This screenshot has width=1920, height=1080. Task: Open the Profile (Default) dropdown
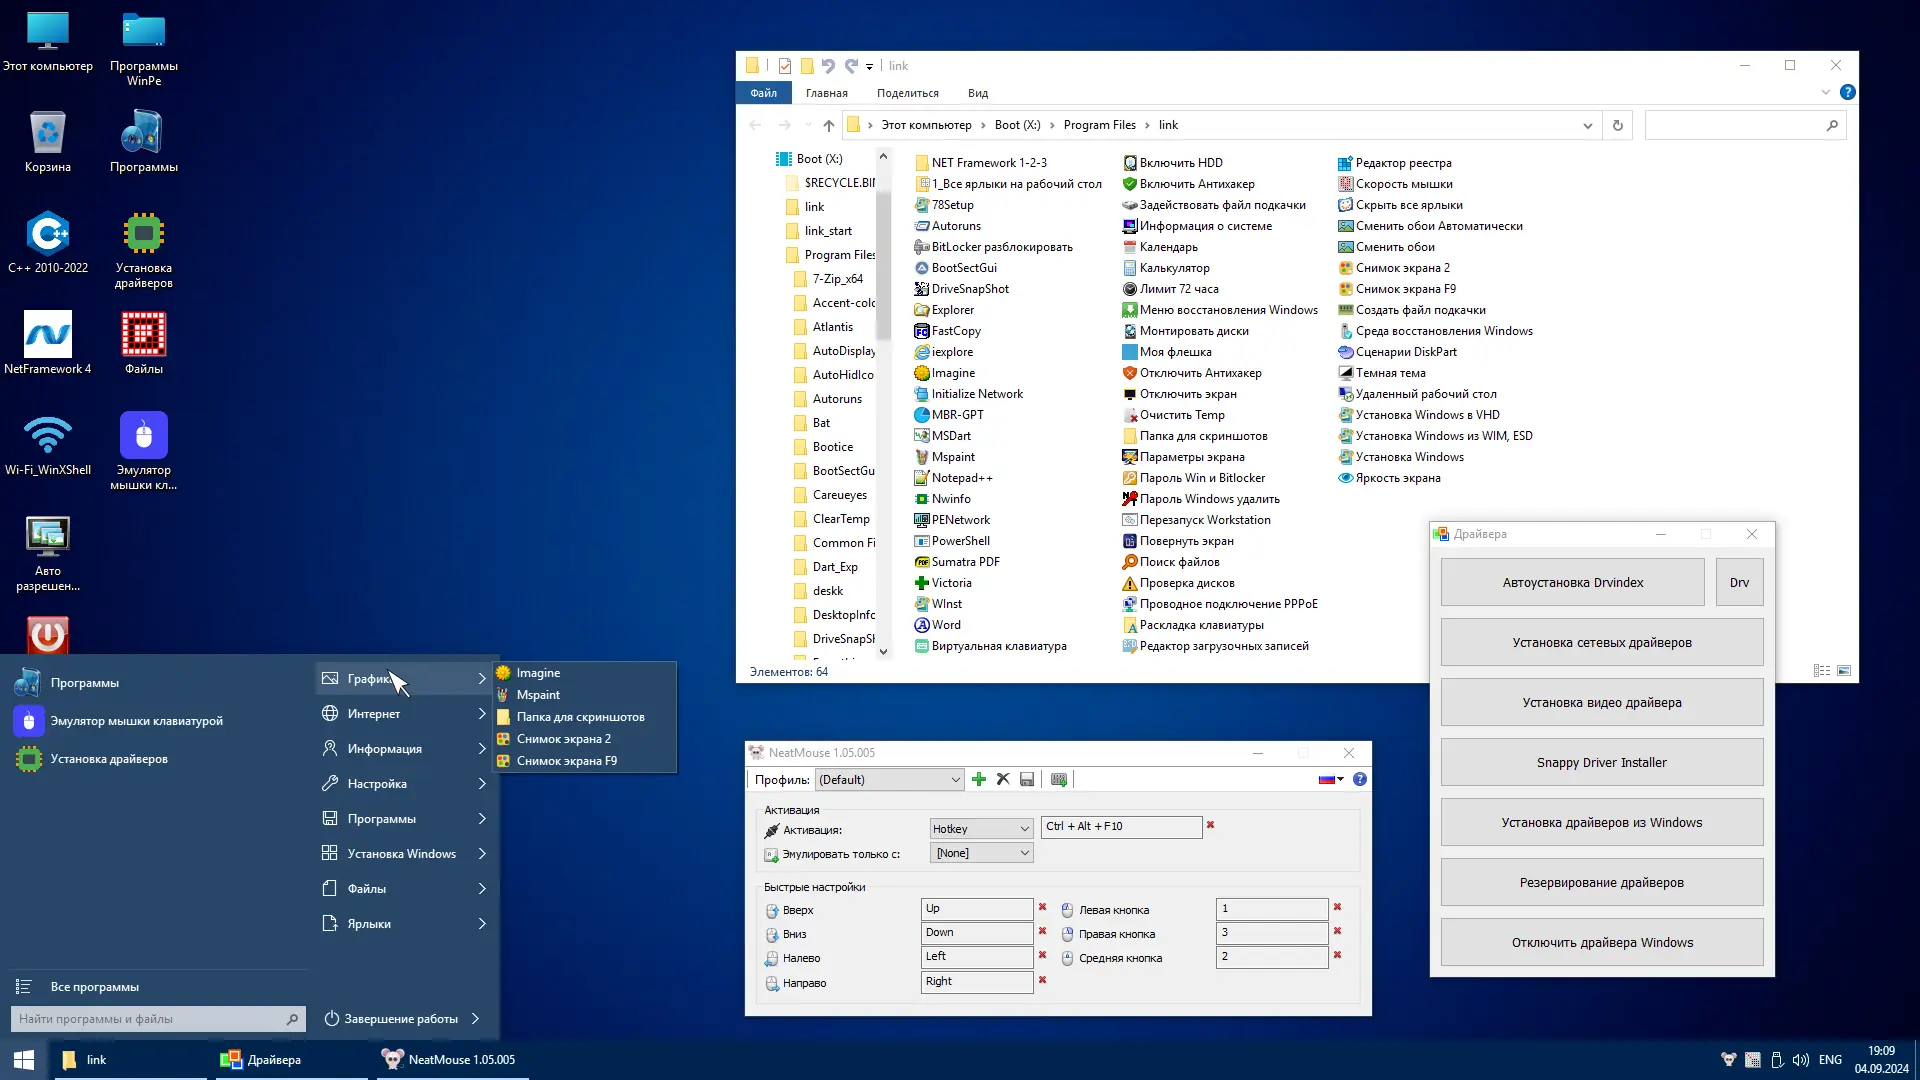point(889,780)
